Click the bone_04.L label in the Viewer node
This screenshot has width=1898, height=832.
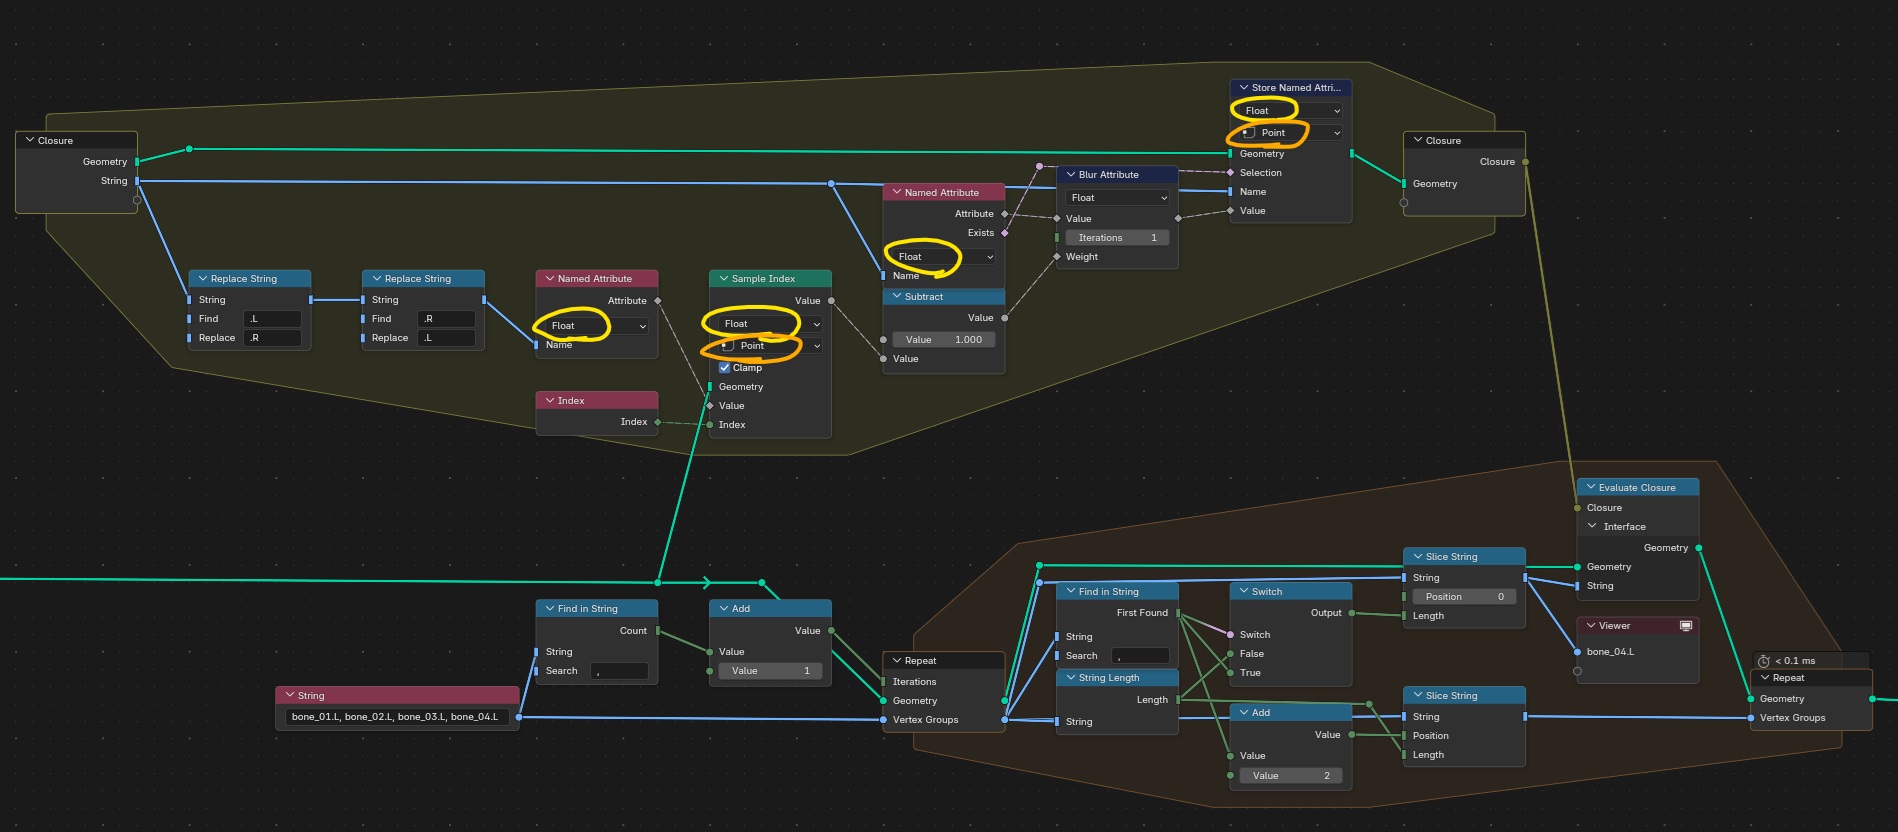pyautogui.click(x=1610, y=652)
